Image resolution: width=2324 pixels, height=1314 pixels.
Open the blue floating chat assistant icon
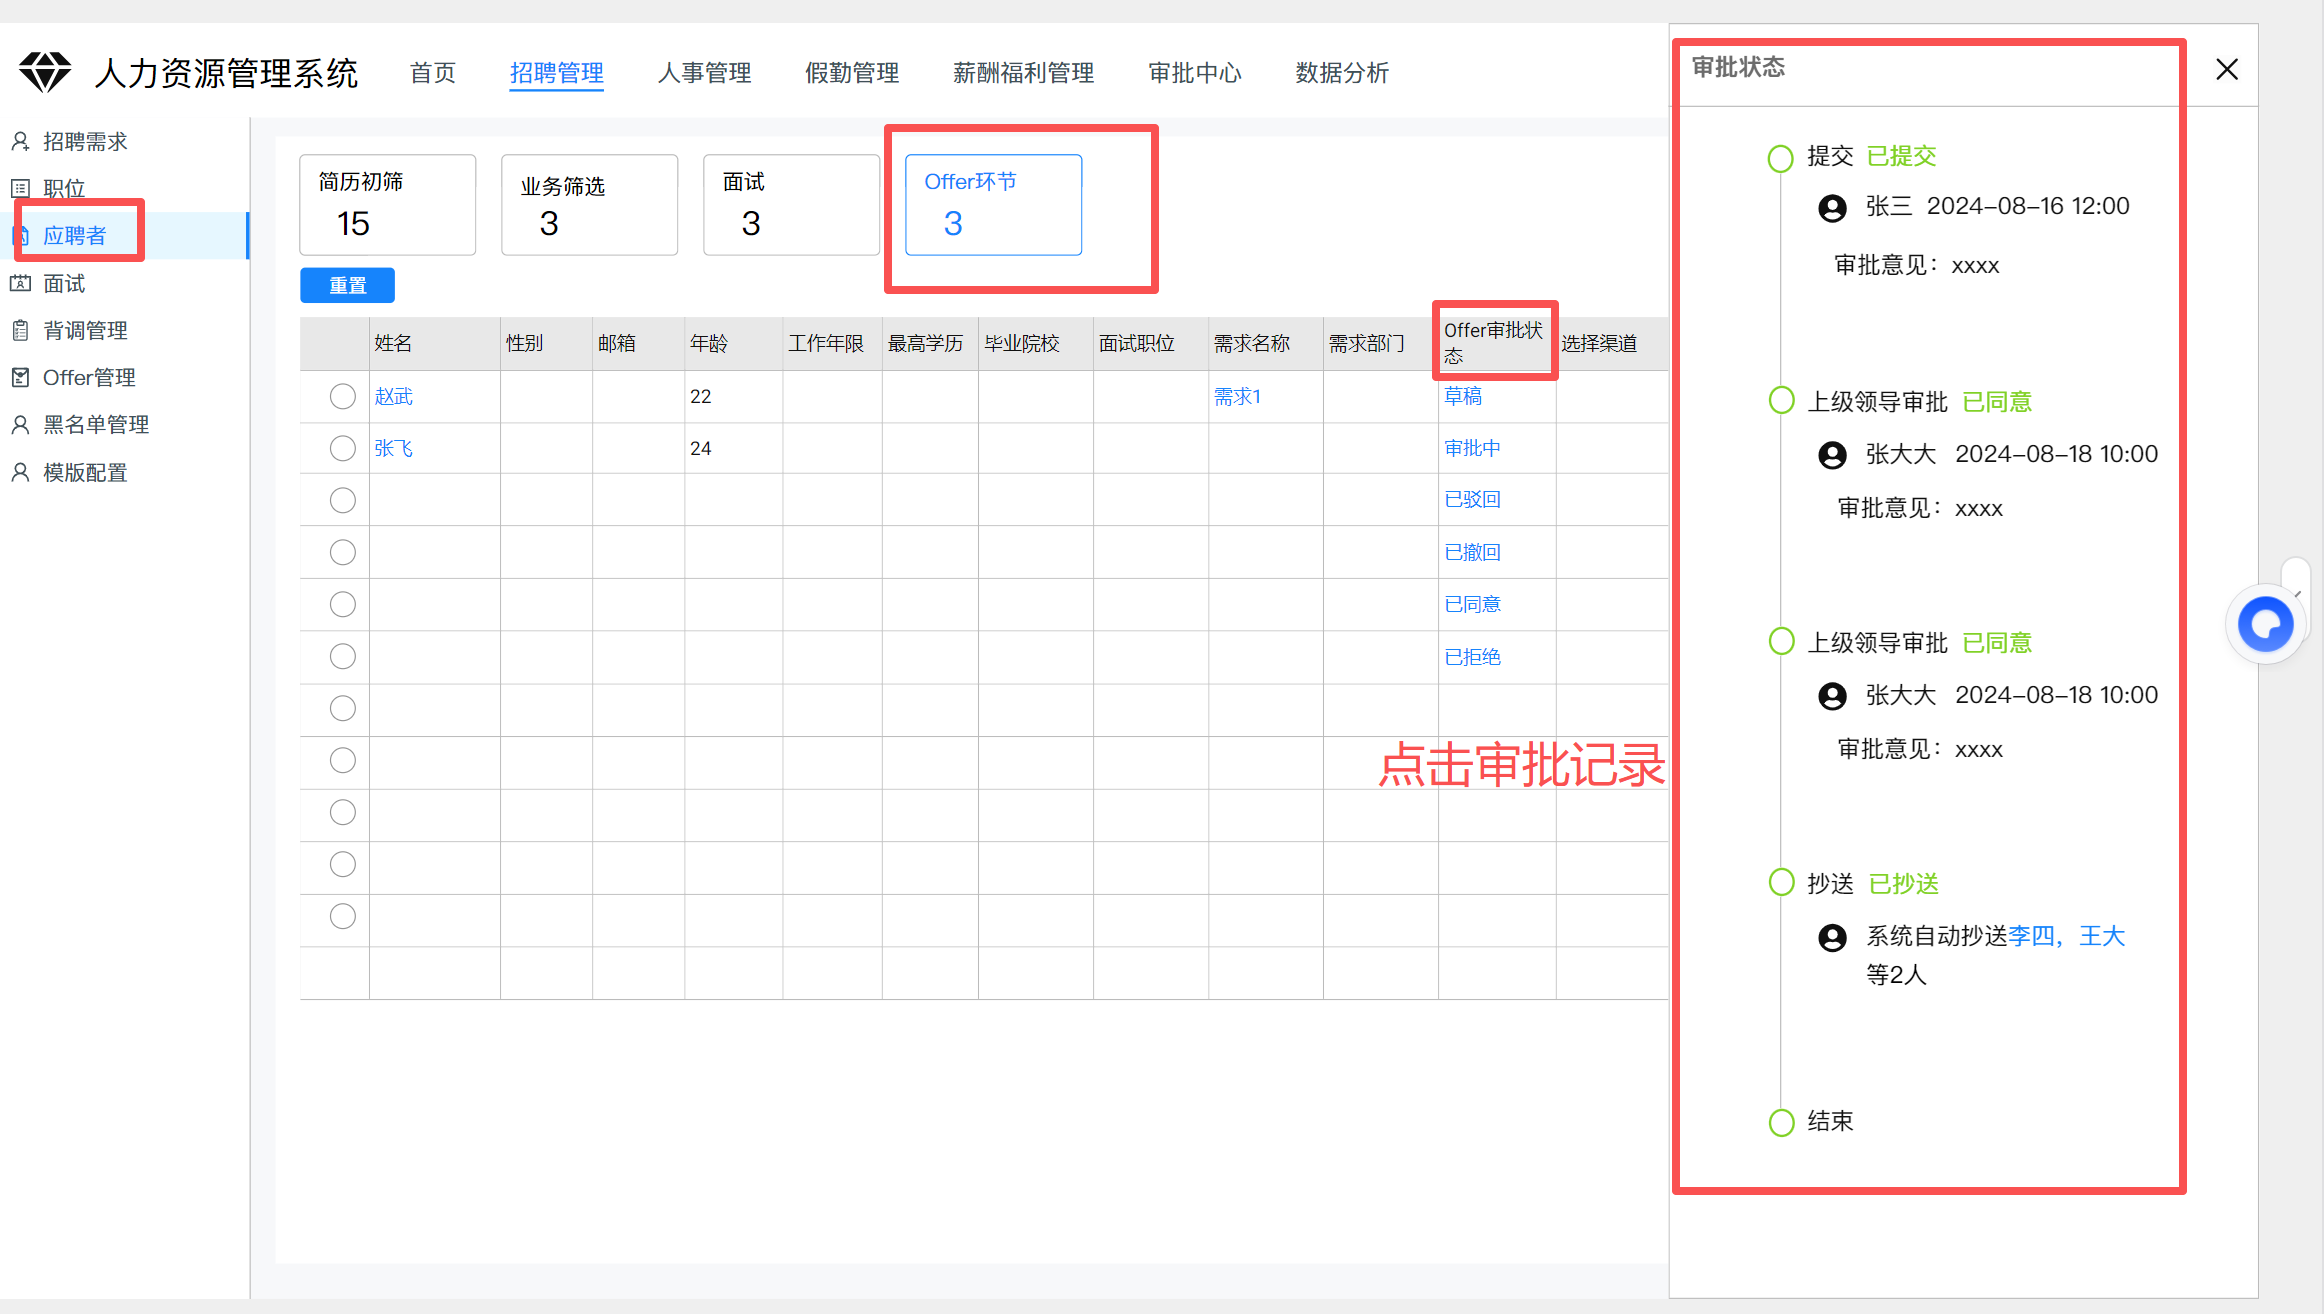tap(2265, 624)
